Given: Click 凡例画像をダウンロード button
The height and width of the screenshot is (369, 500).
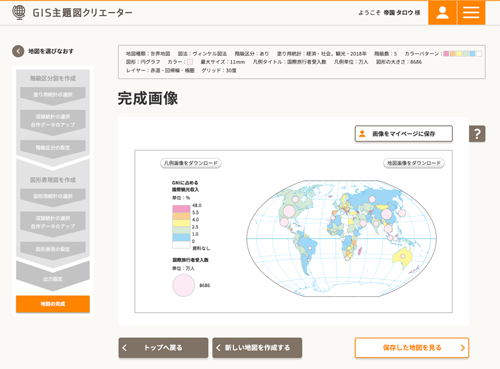Looking at the screenshot, I should click(x=191, y=163).
